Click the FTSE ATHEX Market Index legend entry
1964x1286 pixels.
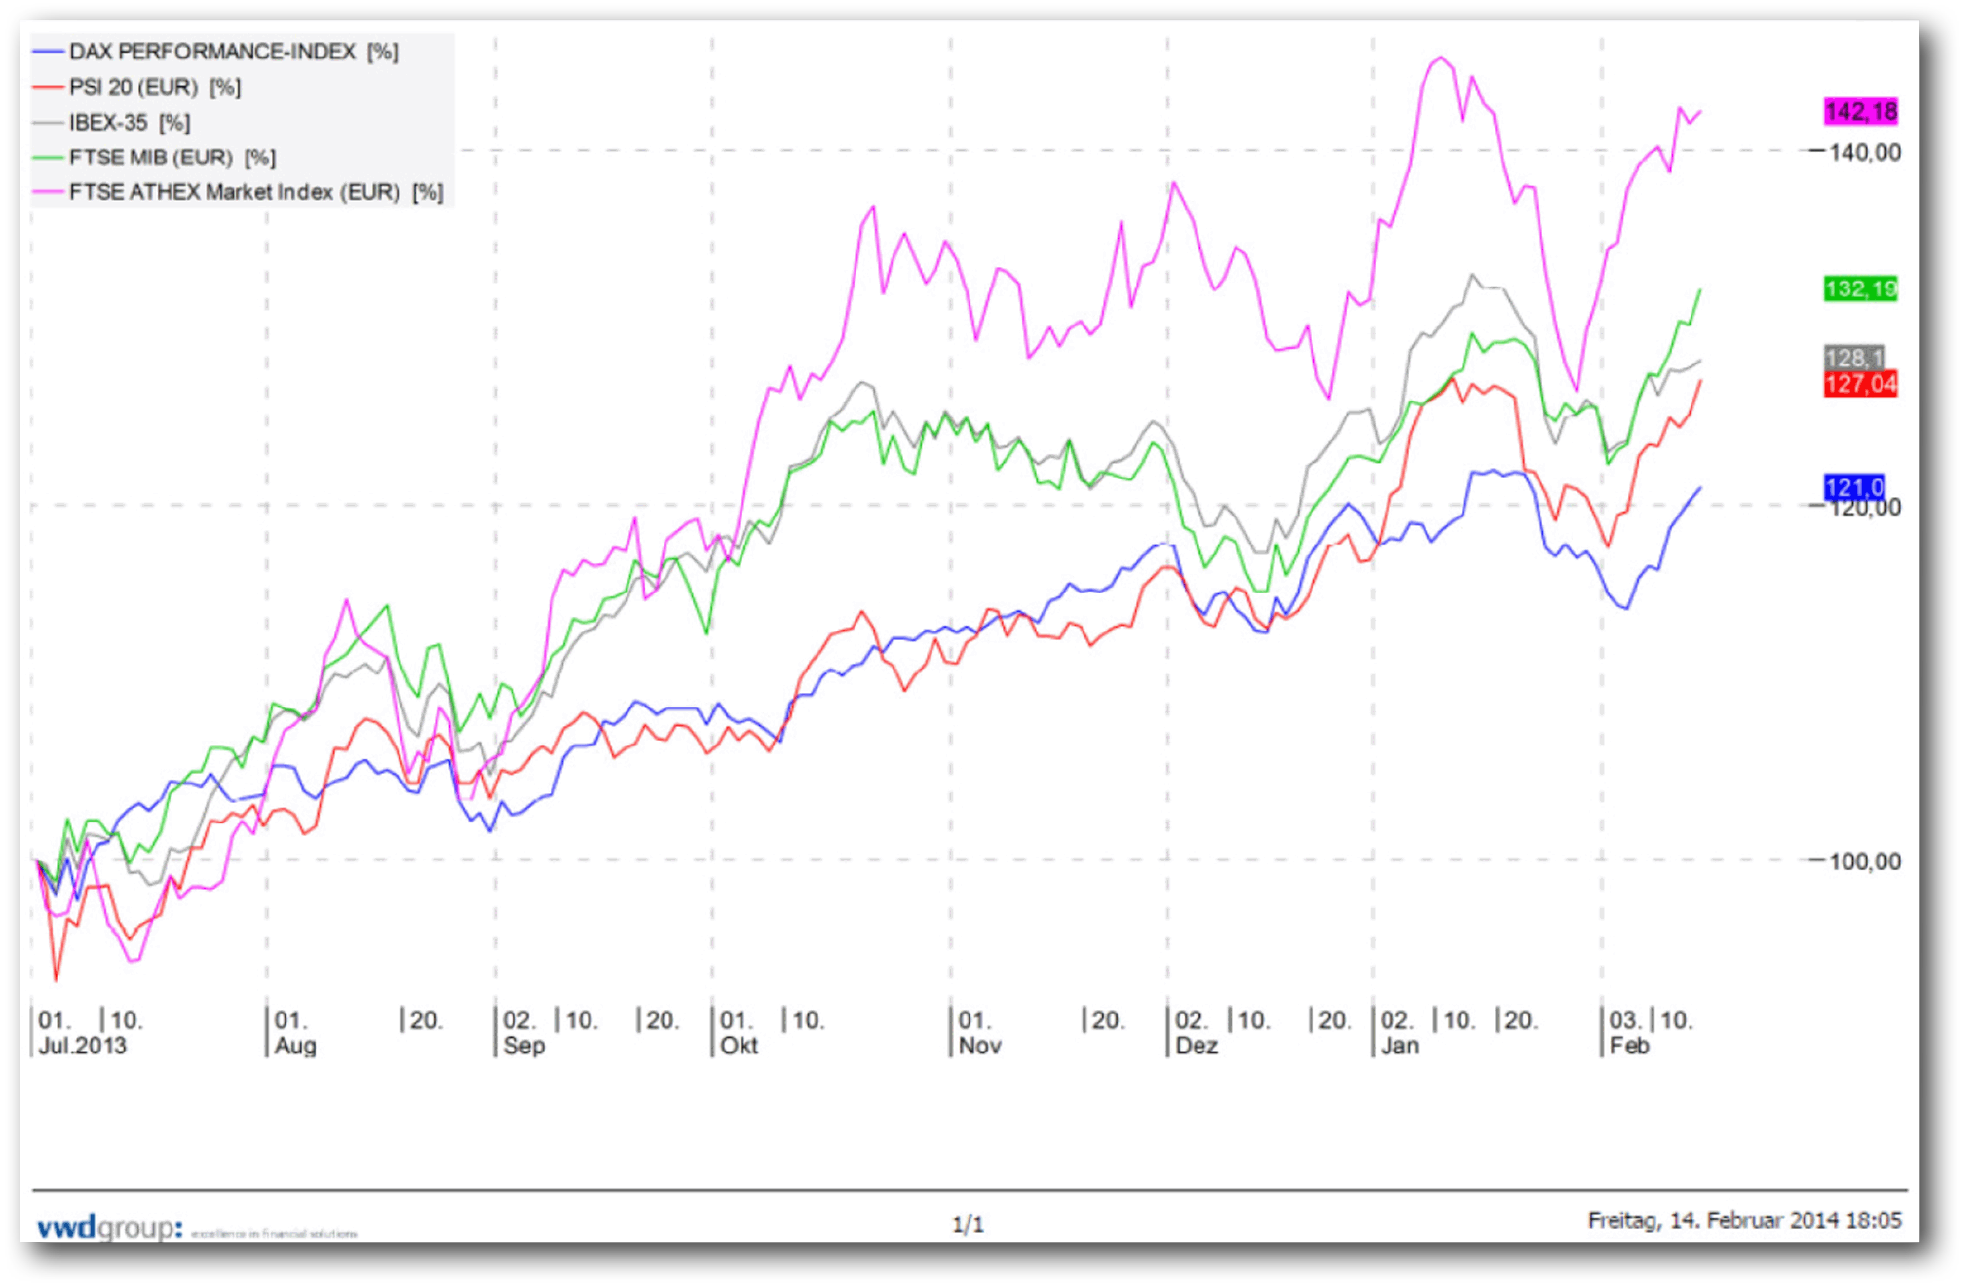click(x=239, y=192)
